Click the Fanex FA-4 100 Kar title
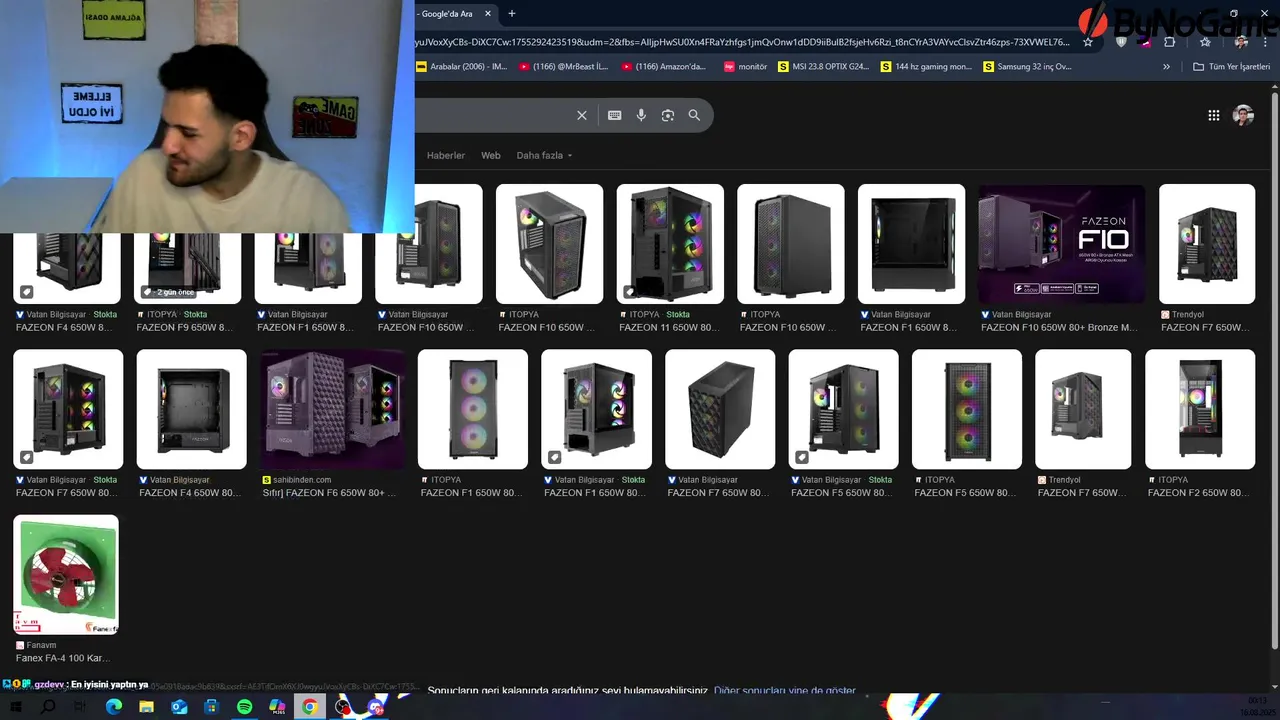This screenshot has height=720, width=1280. tap(63, 658)
